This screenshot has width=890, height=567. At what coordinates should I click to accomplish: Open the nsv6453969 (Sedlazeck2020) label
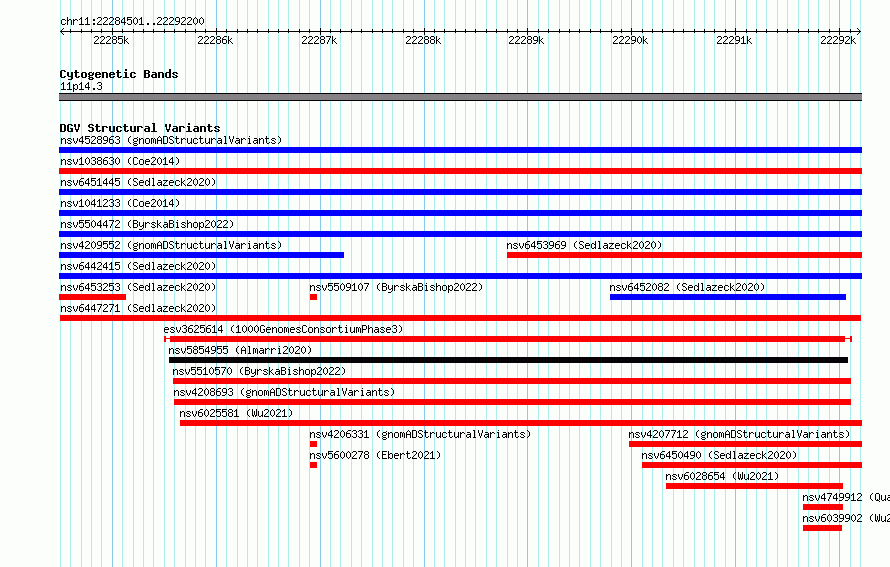[584, 245]
